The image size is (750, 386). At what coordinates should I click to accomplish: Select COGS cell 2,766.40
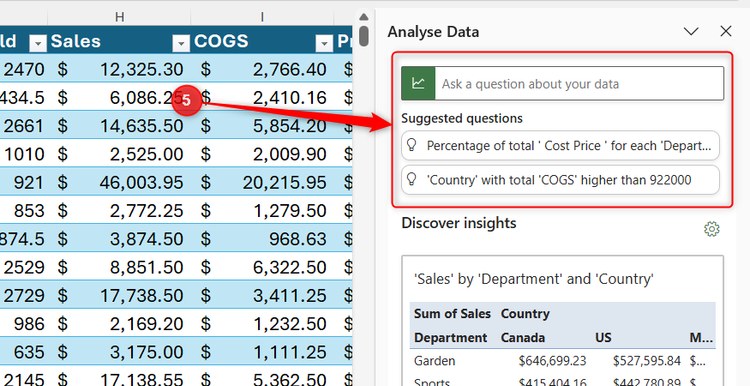point(262,69)
